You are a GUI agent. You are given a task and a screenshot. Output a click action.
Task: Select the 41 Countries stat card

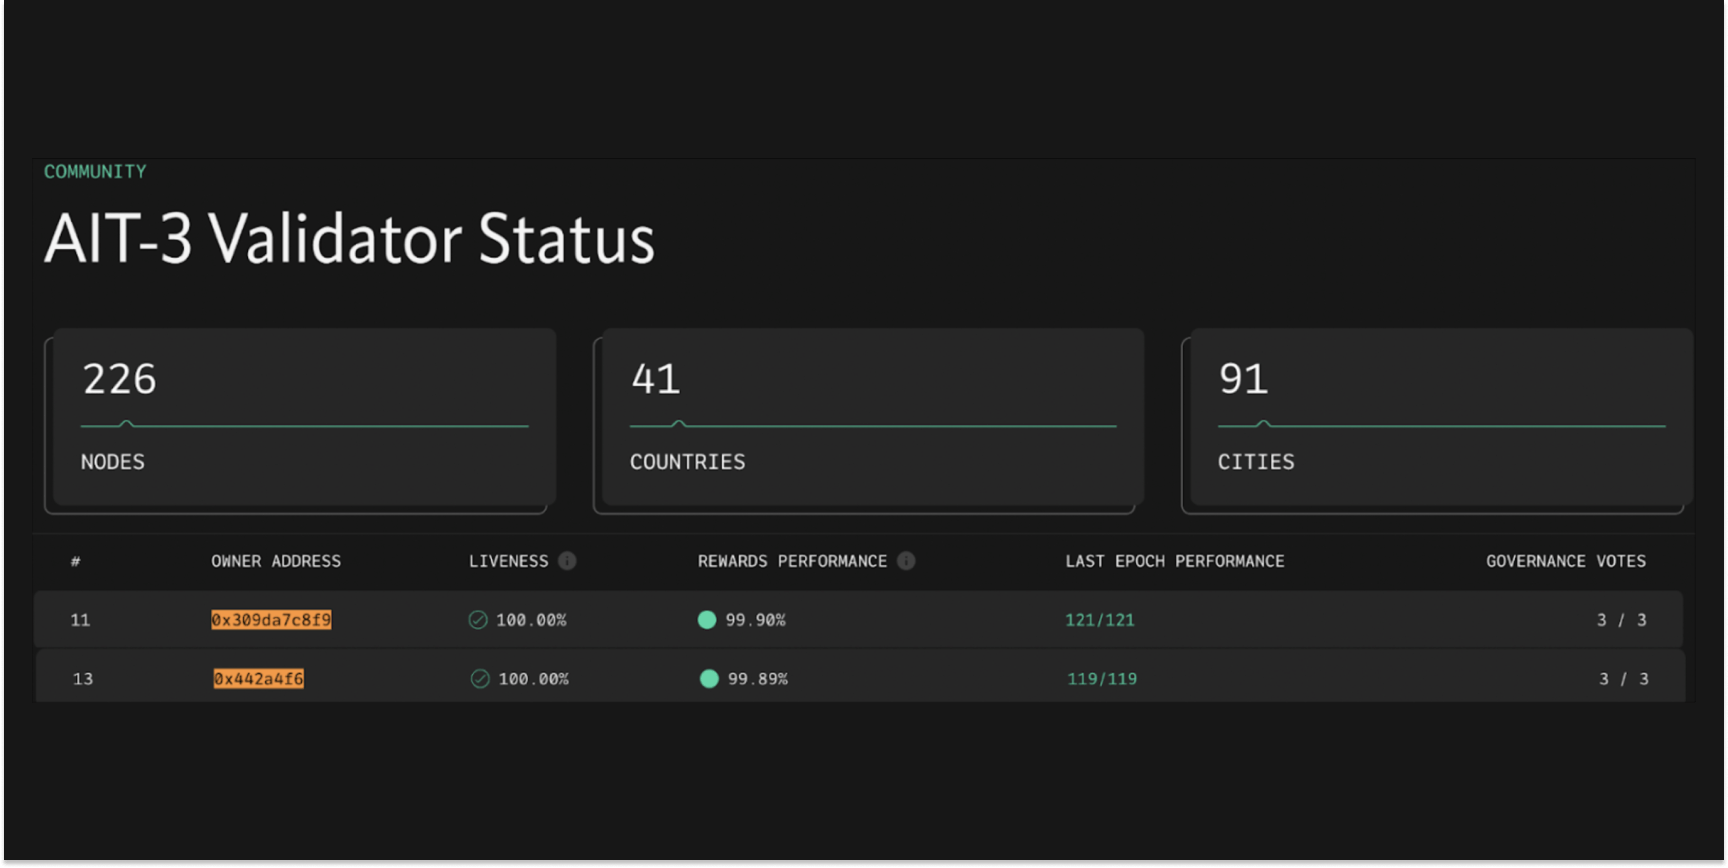click(872, 417)
